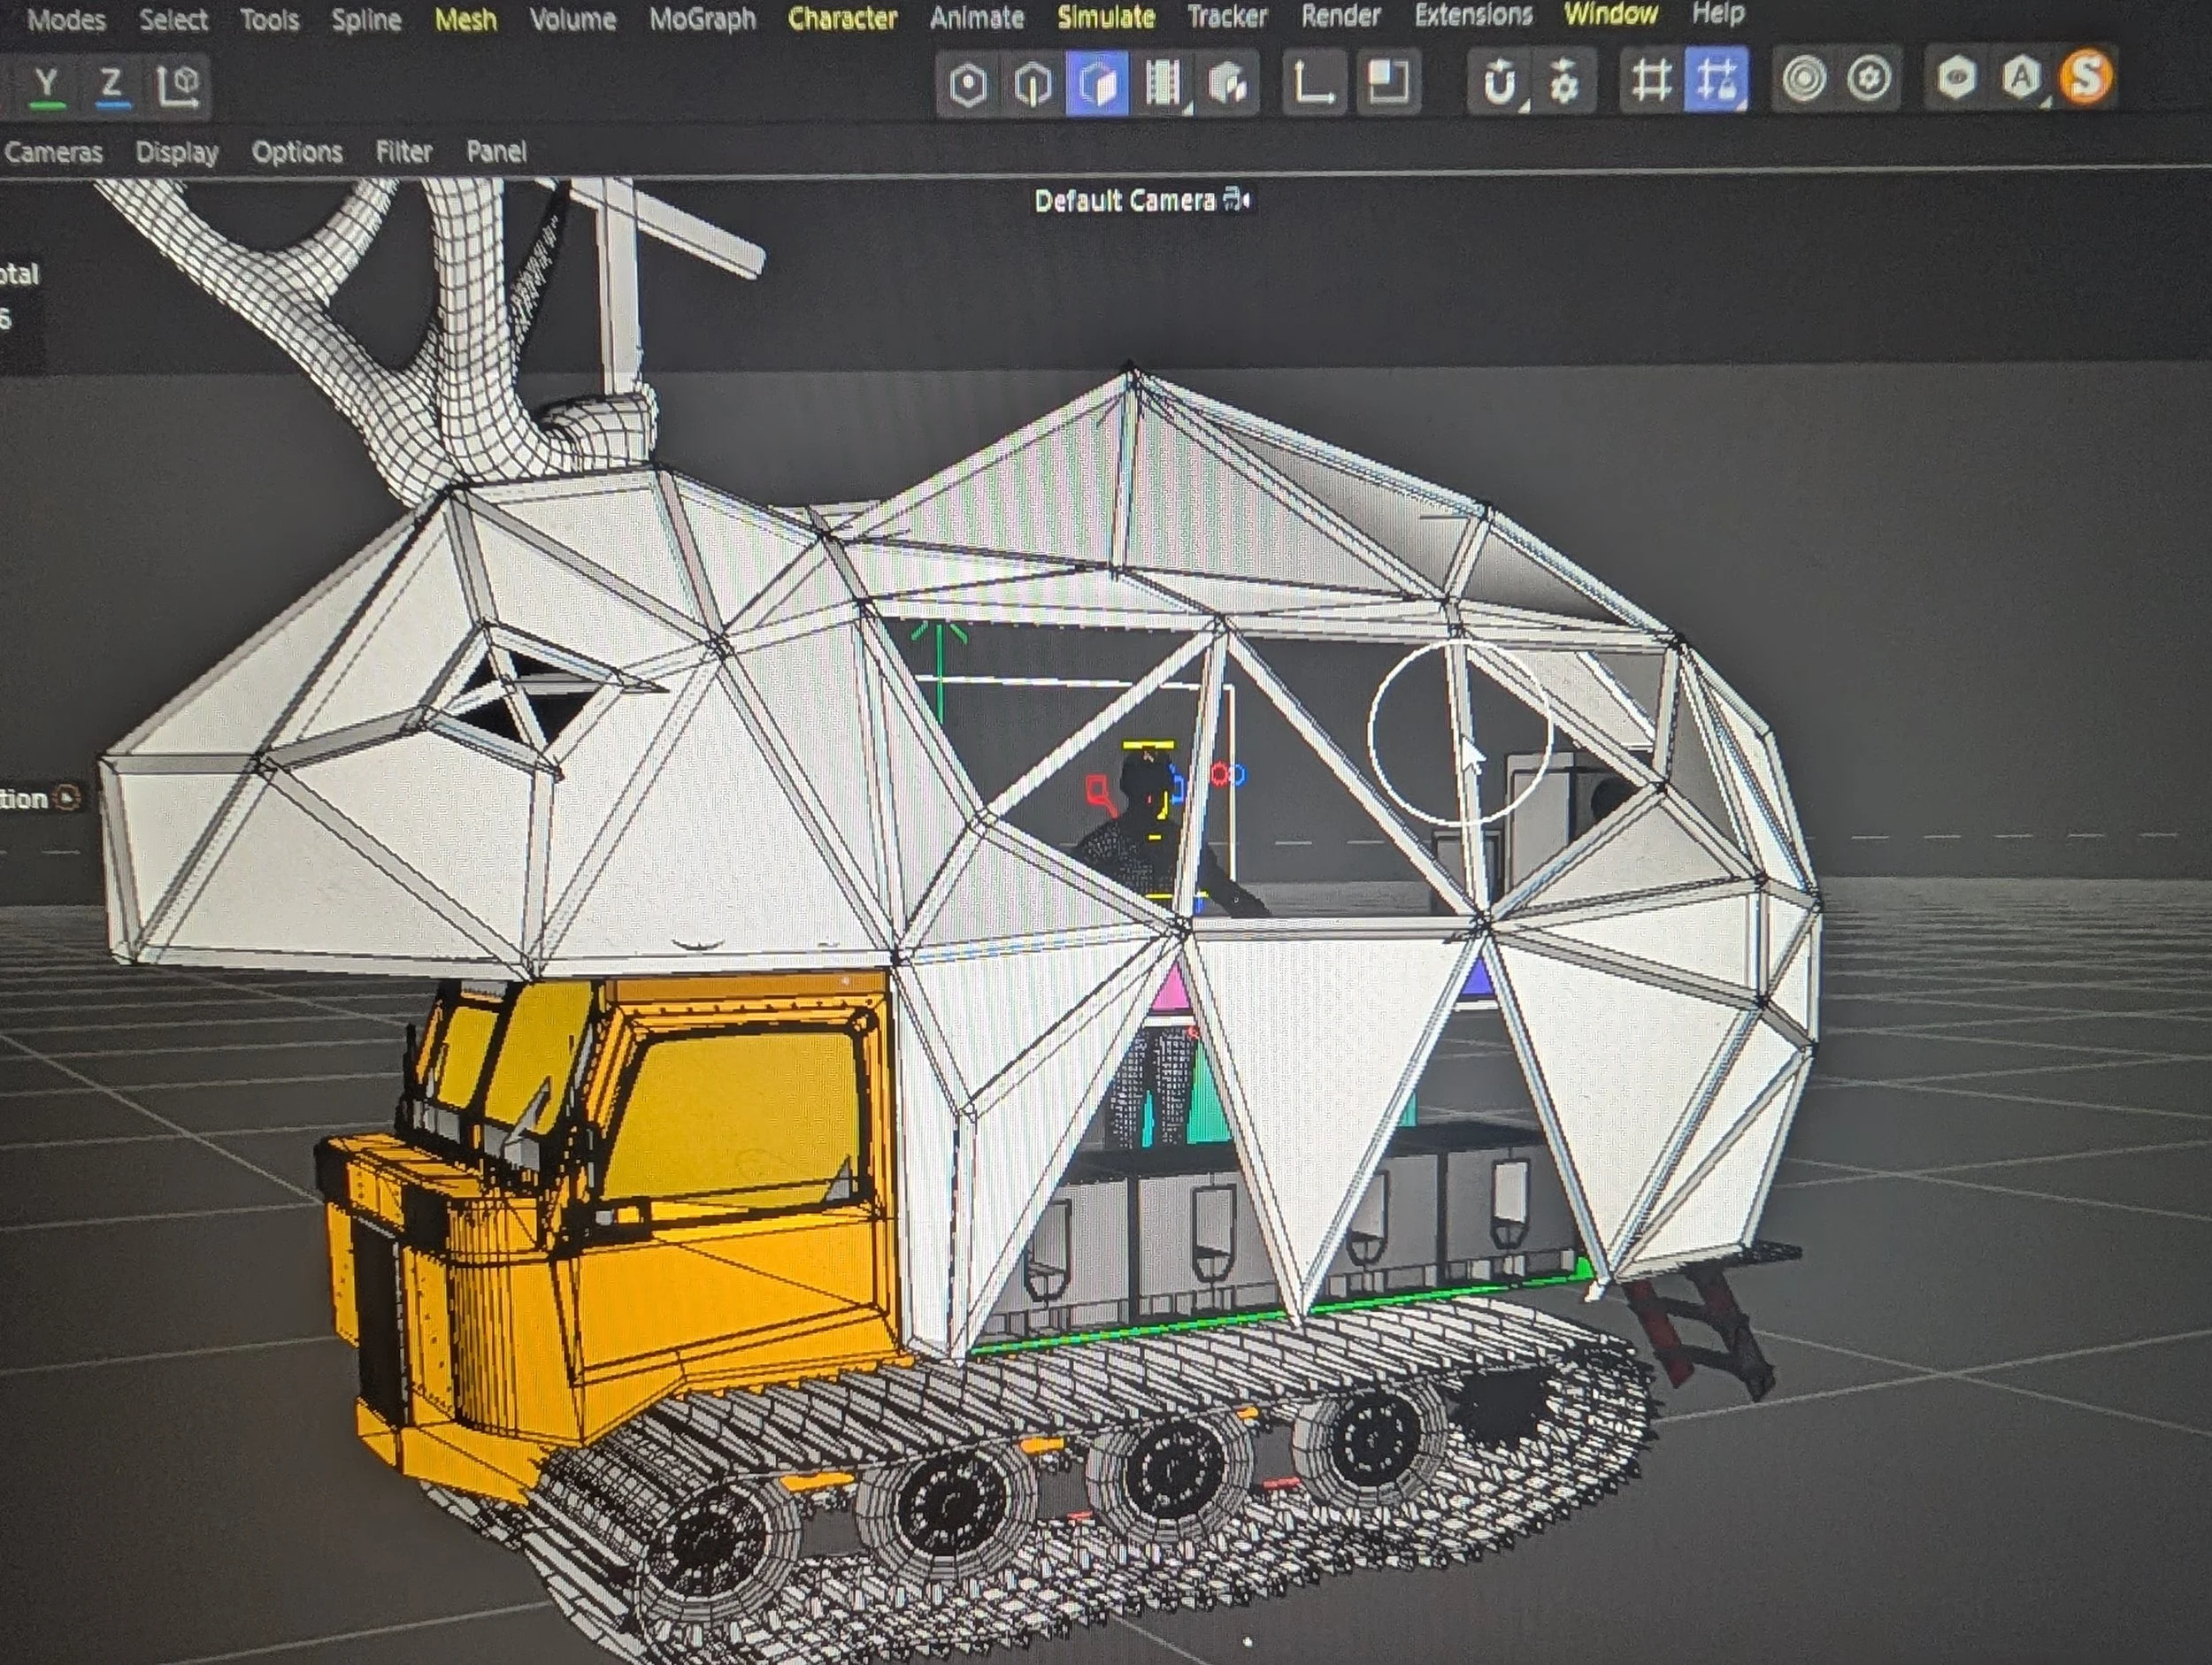Toggle snapping with the magnet icon
The height and width of the screenshot is (1665, 2212).
click(1499, 81)
